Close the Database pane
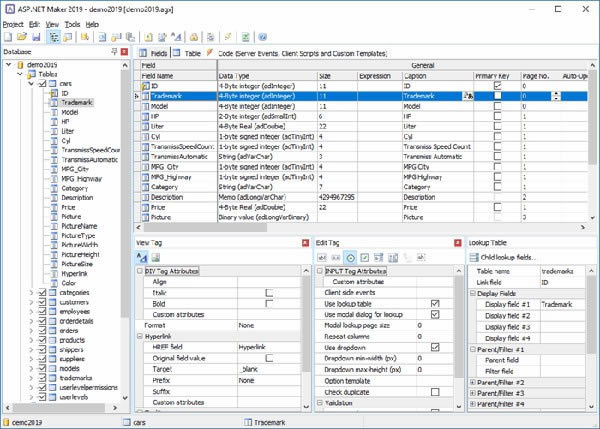Image resolution: width=600 pixels, height=429 pixels. [124, 52]
